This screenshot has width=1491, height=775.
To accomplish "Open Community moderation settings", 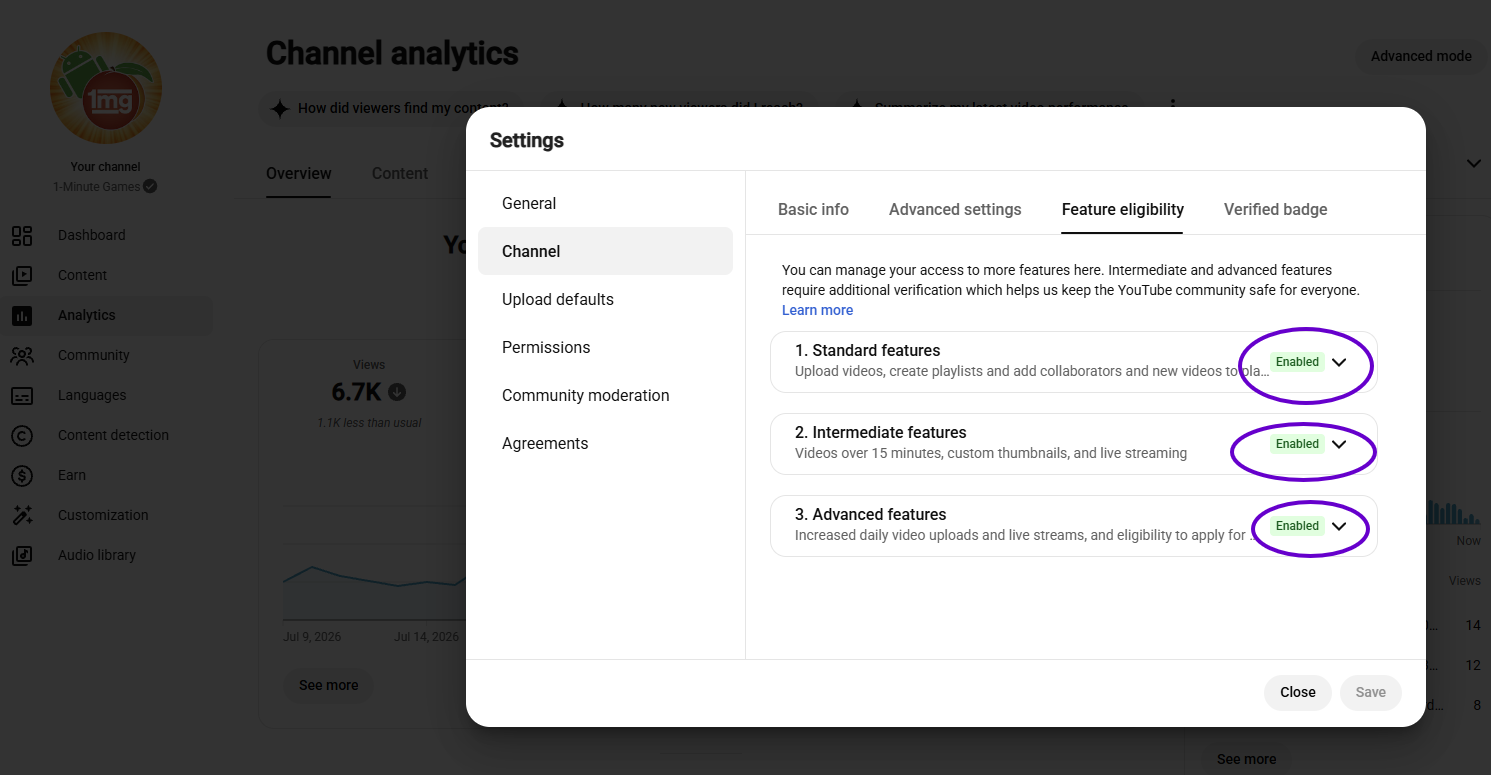I will click(605, 395).
